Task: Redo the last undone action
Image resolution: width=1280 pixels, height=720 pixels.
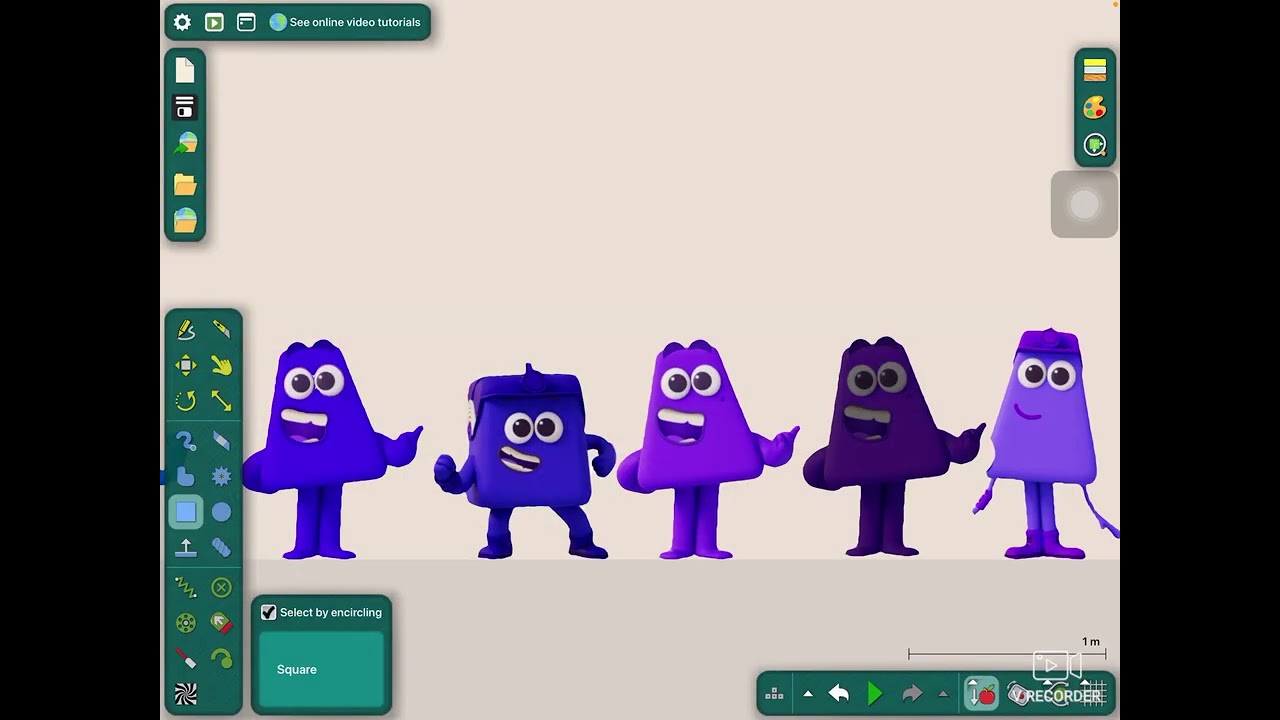Action: click(912, 694)
